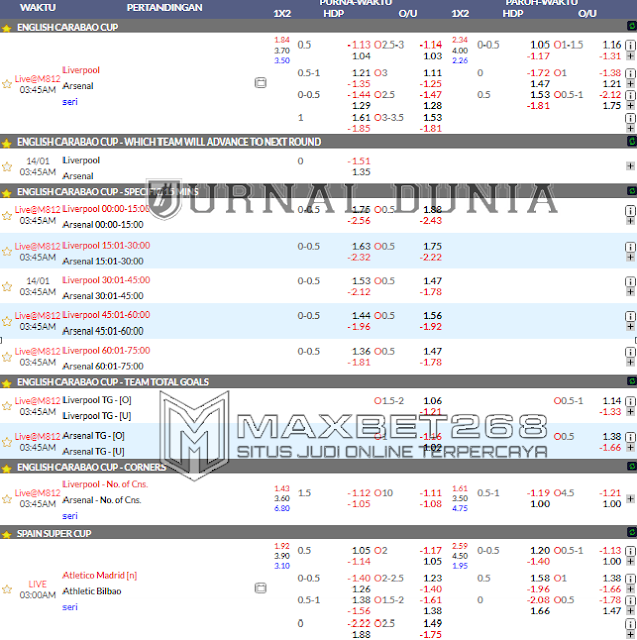
Task: Click the half-time HDP column header
Action: pyautogui.click(x=513, y=13)
